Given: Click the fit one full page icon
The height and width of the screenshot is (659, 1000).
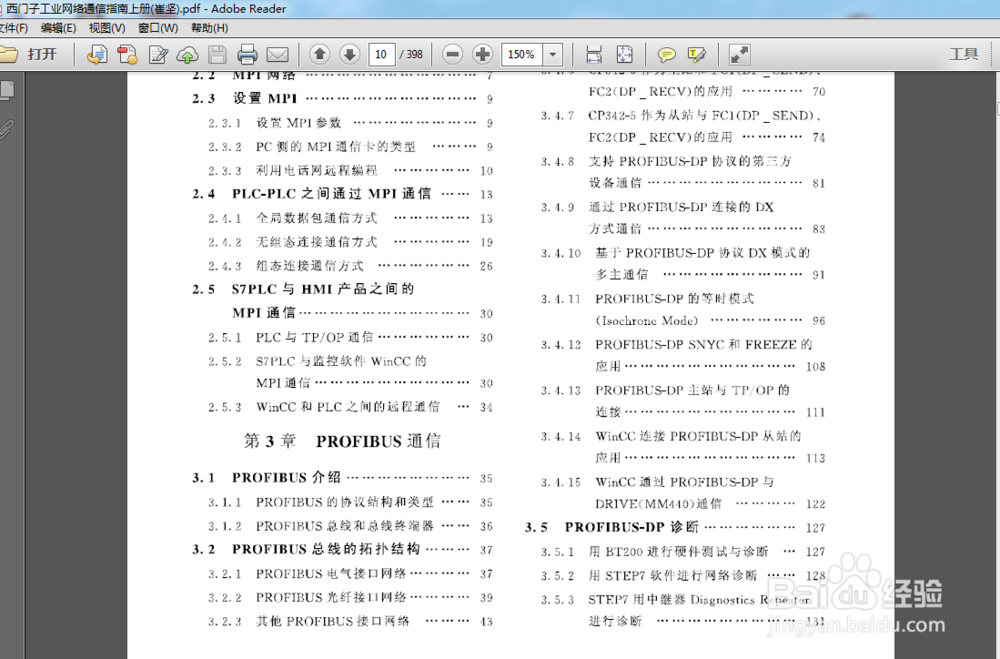Looking at the screenshot, I should pos(624,55).
